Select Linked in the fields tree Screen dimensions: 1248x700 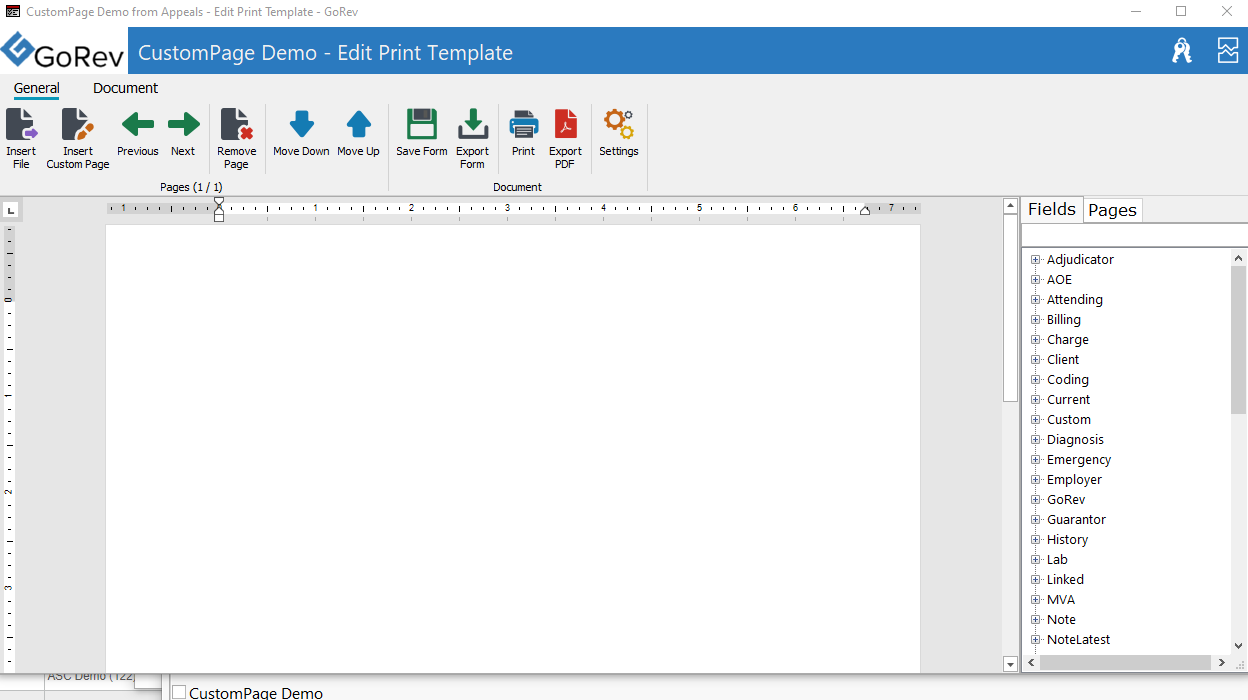click(1065, 580)
